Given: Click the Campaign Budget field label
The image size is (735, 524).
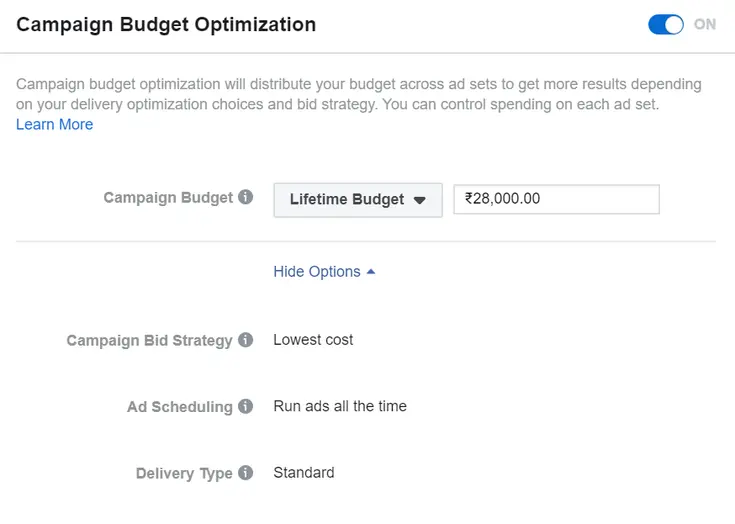Looking at the screenshot, I should click(168, 198).
